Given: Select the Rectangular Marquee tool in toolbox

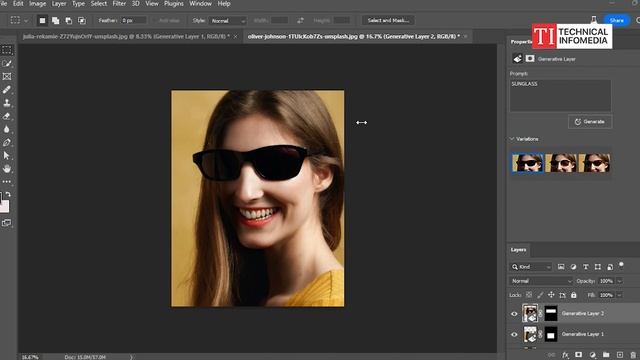Looking at the screenshot, I should click(x=7, y=50).
